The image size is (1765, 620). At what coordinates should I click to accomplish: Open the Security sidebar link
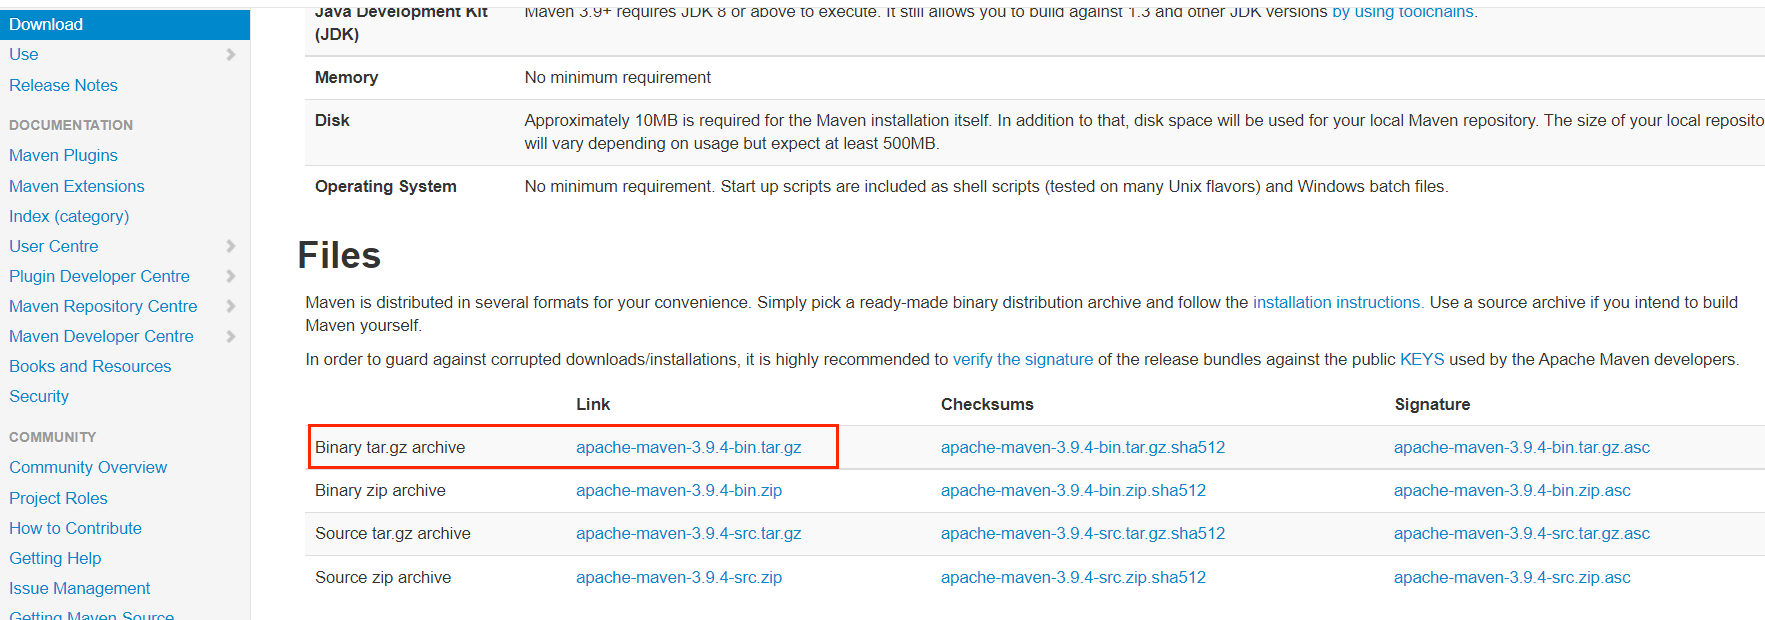(x=39, y=396)
